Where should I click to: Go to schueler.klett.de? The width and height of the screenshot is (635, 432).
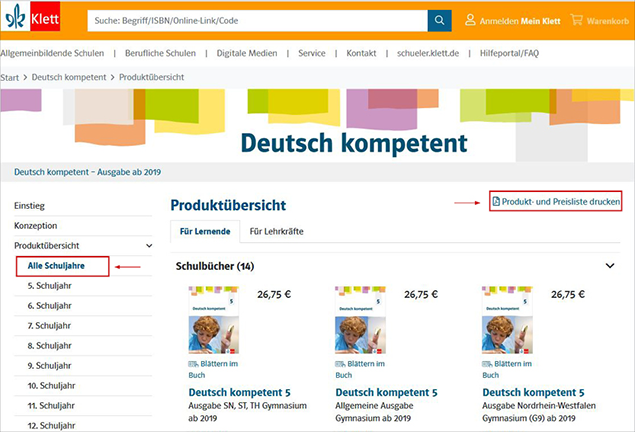click(x=428, y=53)
